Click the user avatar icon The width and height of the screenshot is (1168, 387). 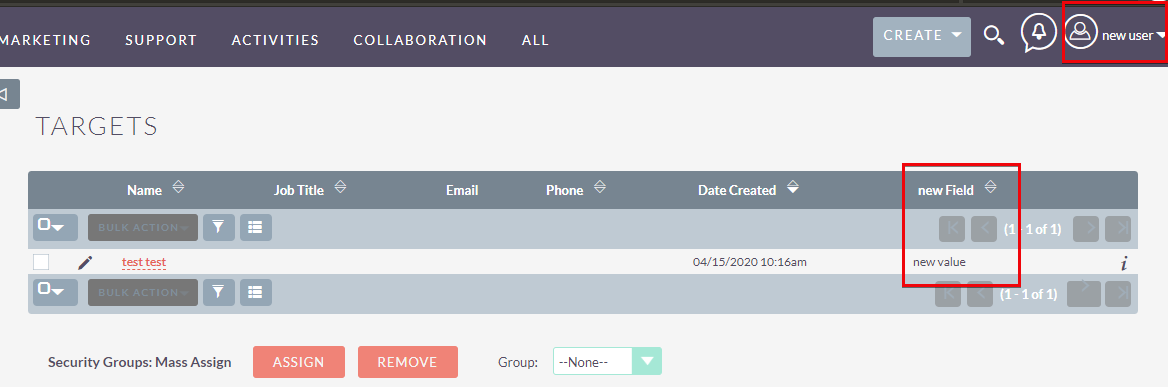1081,32
